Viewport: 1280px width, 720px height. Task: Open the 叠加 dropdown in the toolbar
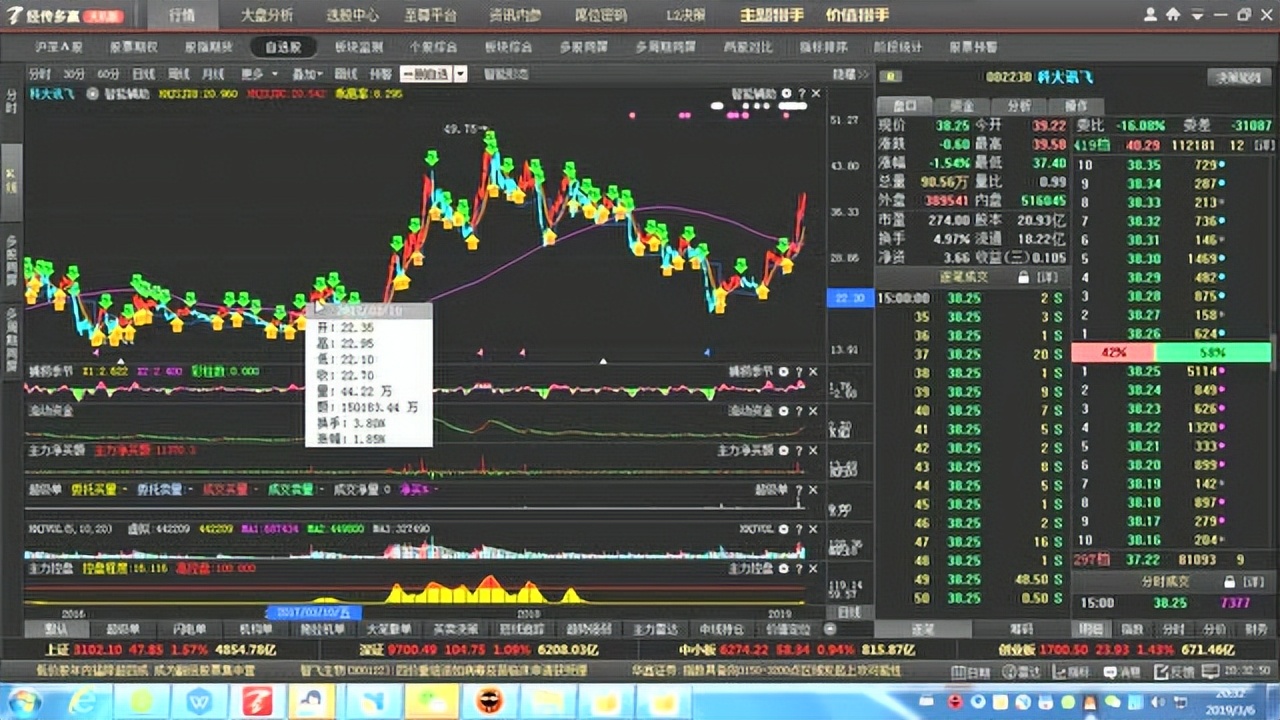click(x=307, y=72)
